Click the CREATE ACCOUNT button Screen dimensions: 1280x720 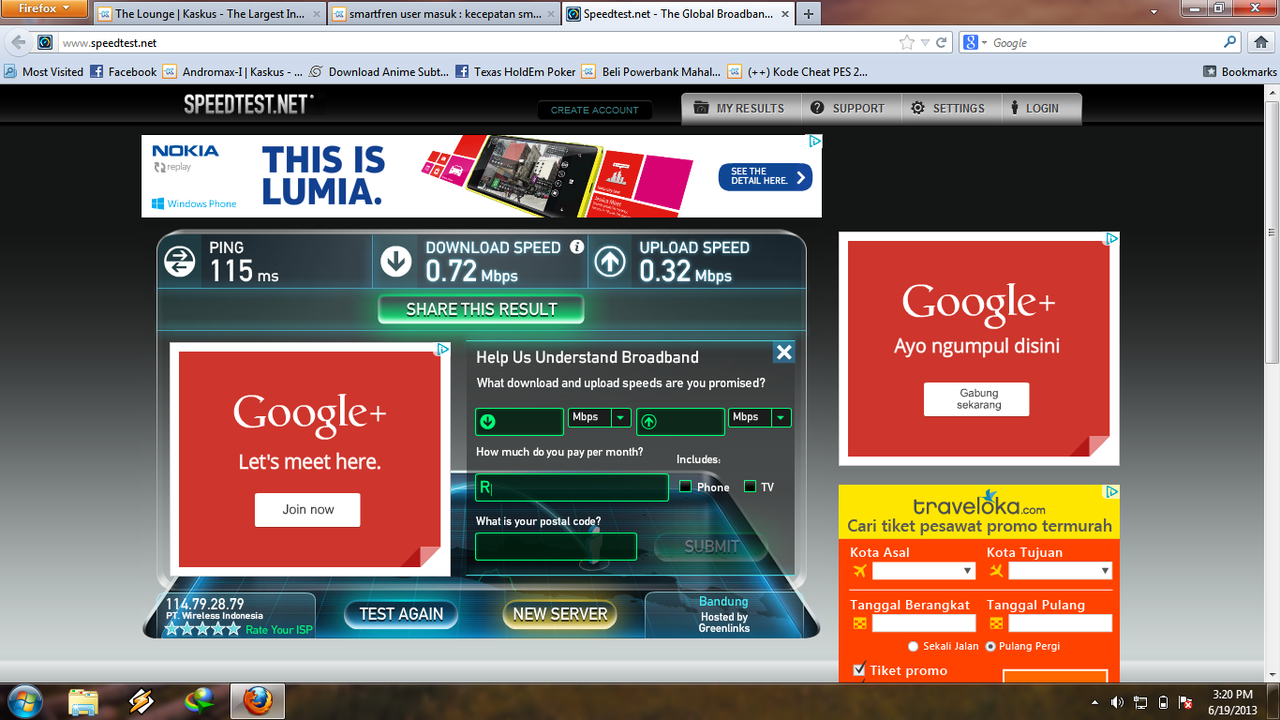[595, 110]
